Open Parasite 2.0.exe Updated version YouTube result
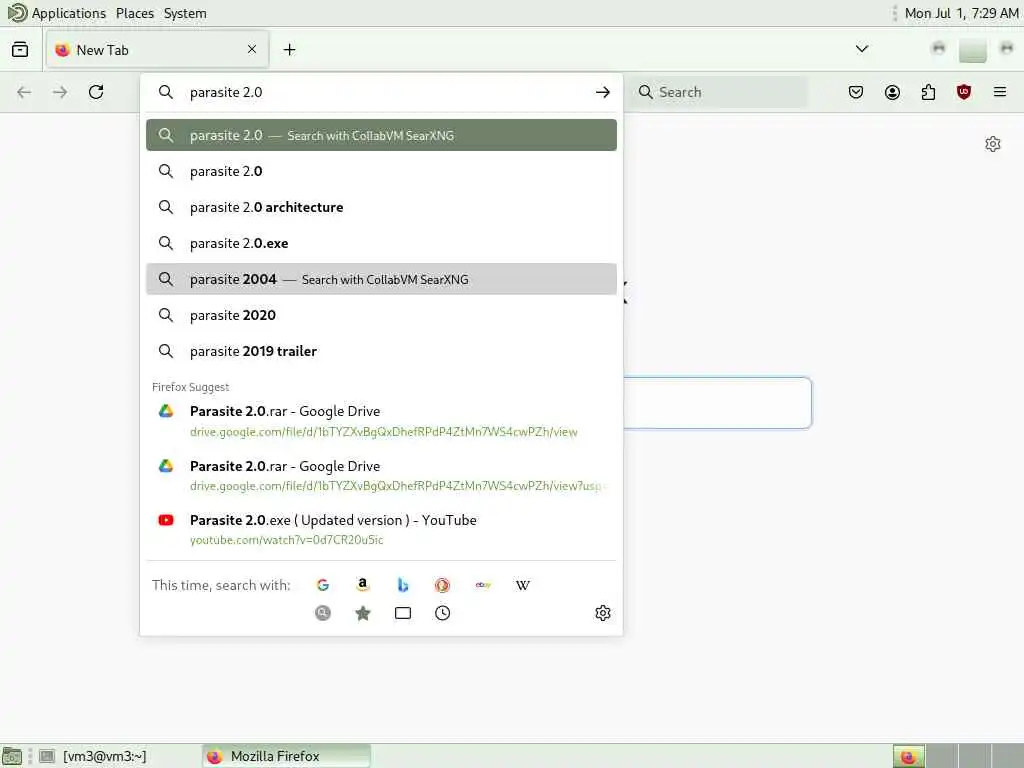Viewport: 1024px width, 768px height. click(381, 530)
